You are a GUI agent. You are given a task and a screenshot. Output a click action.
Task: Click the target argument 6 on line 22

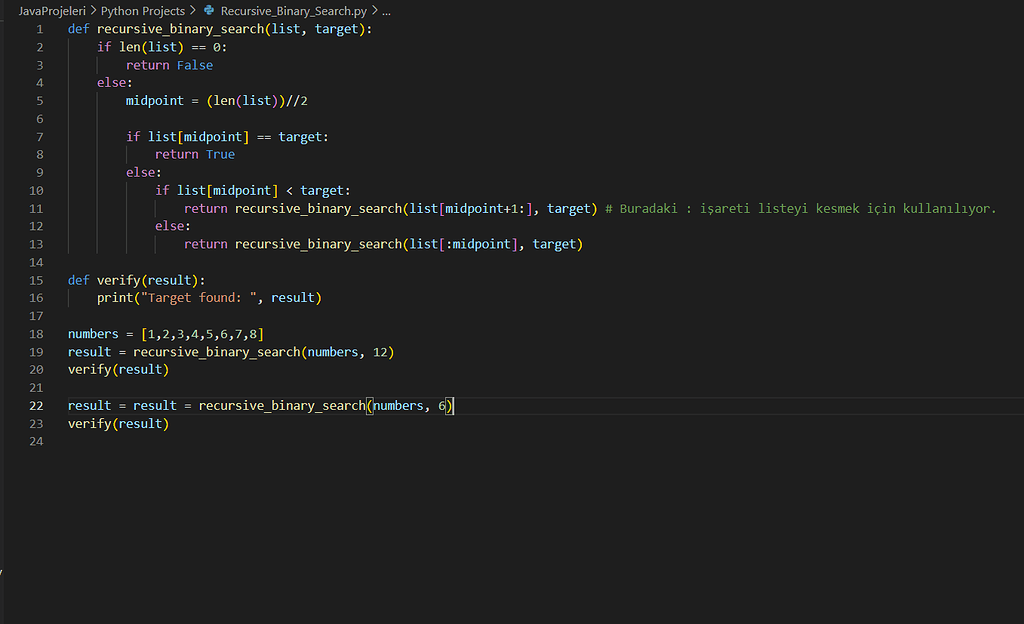pyautogui.click(x=442, y=405)
